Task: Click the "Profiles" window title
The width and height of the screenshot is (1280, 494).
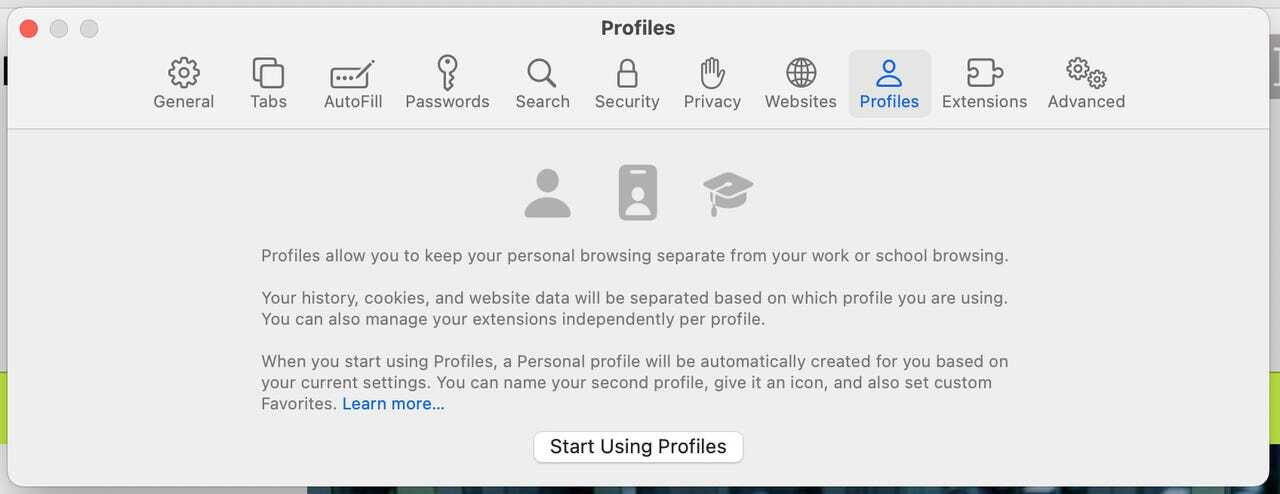Action: coord(638,28)
